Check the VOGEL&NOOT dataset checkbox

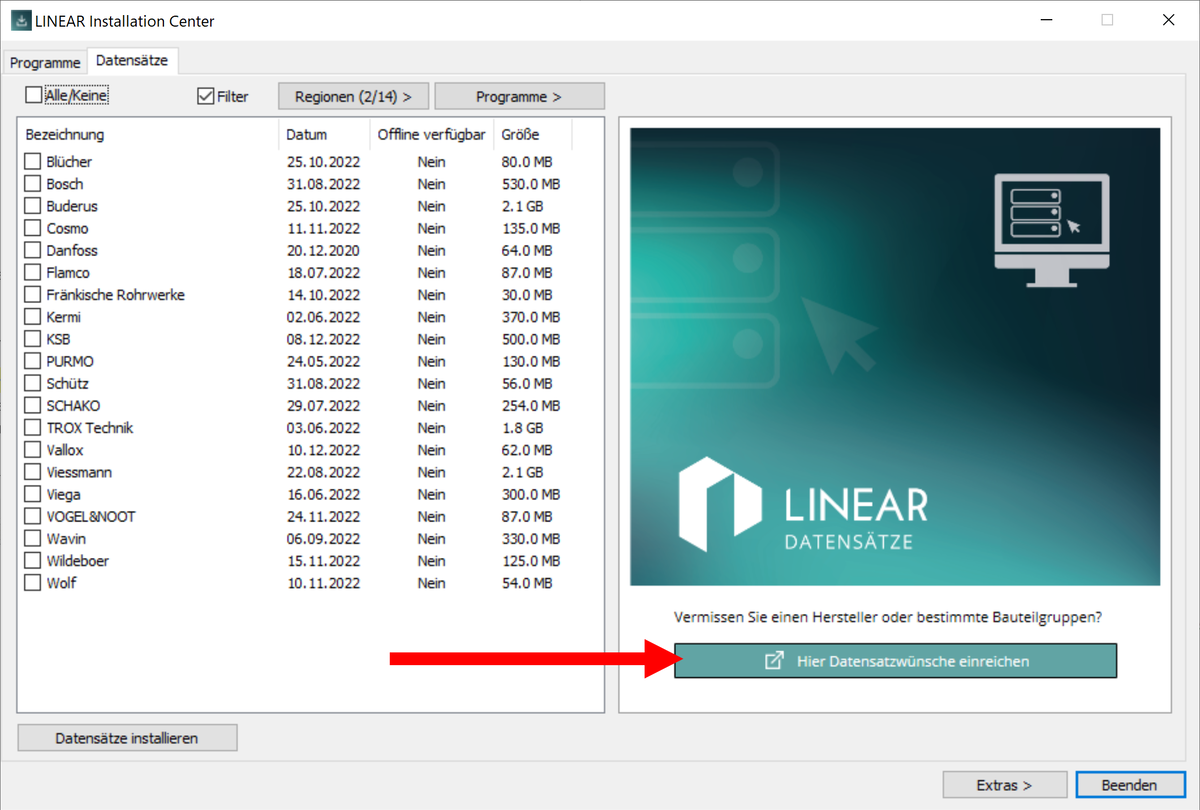[x=33, y=516]
